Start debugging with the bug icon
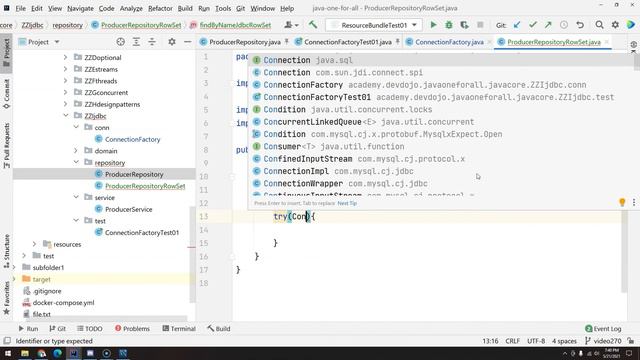The width and height of the screenshot is (640, 360). pos(449,25)
